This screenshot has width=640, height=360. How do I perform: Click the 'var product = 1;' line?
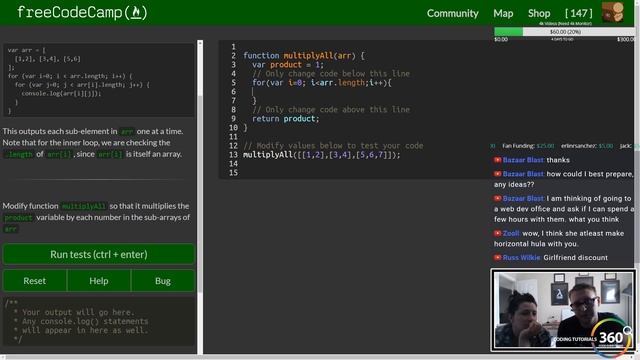click(288, 65)
